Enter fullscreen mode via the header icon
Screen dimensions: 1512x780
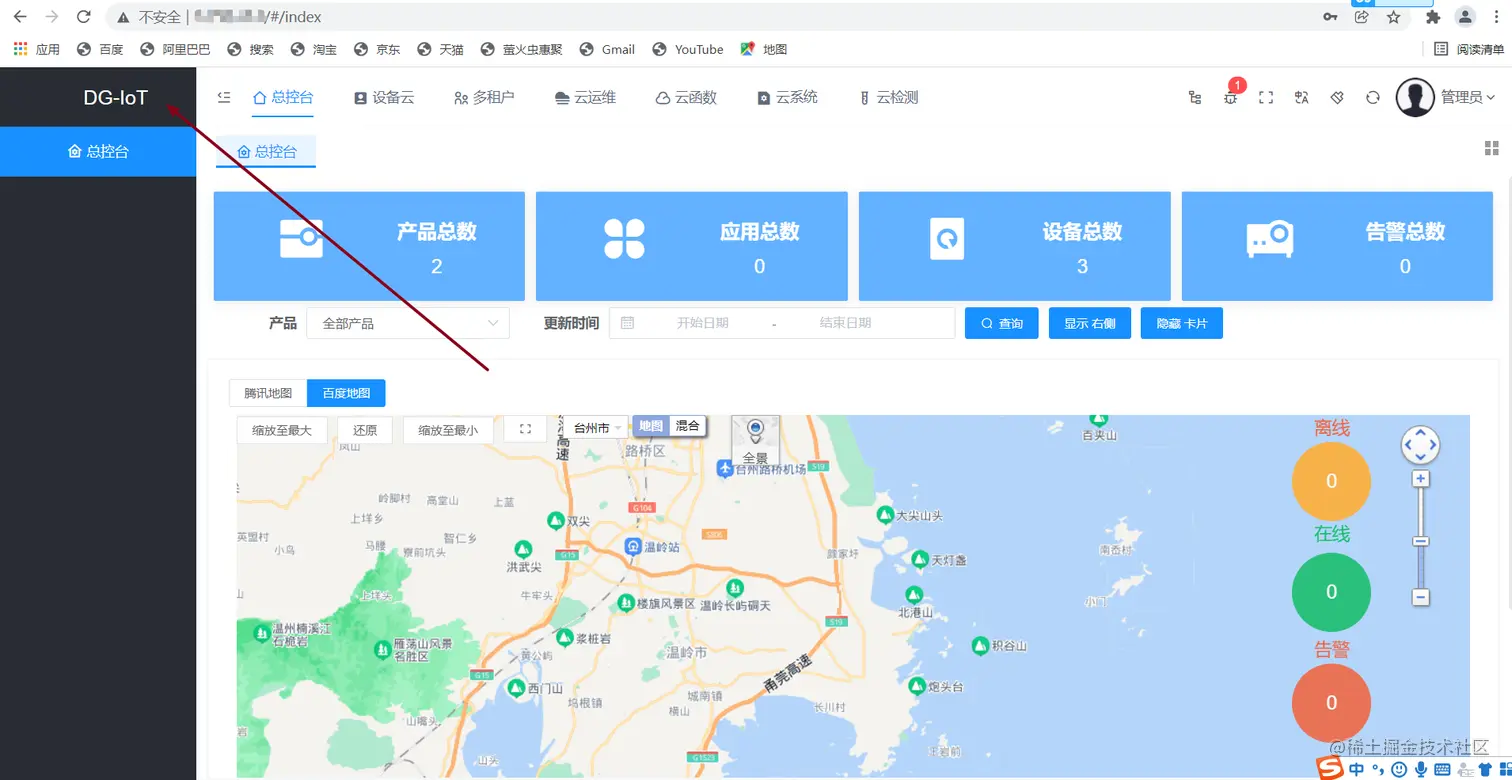pyautogui.click(x=1266, y=97)
